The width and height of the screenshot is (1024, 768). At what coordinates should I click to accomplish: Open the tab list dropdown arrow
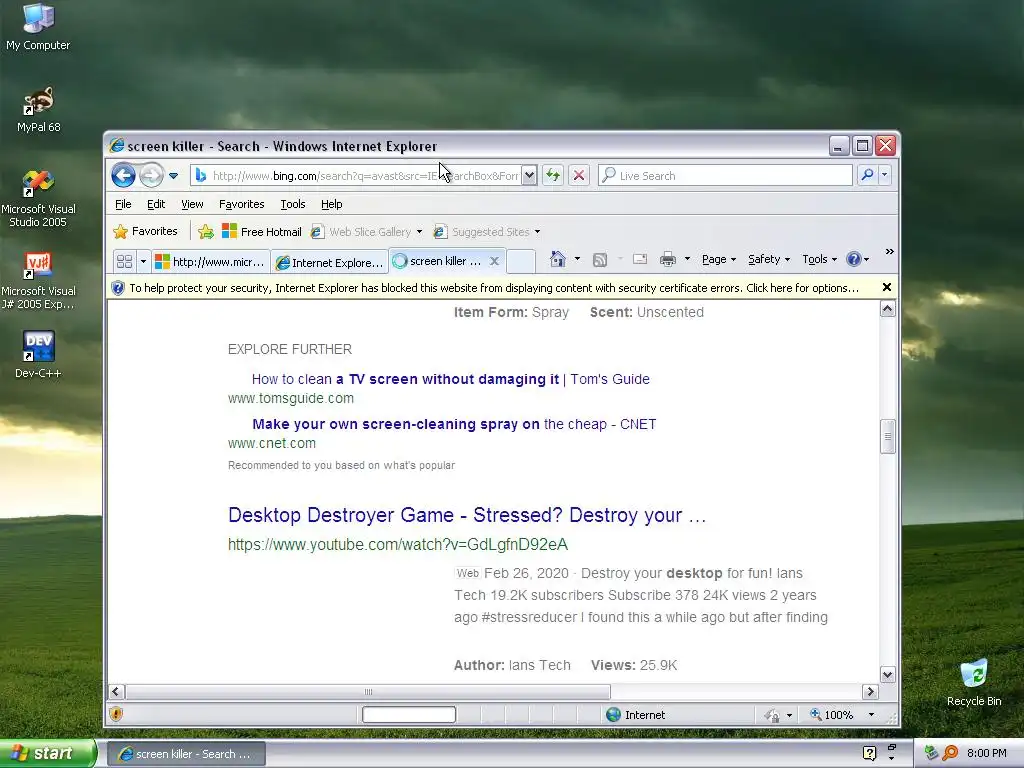(143, 261)
